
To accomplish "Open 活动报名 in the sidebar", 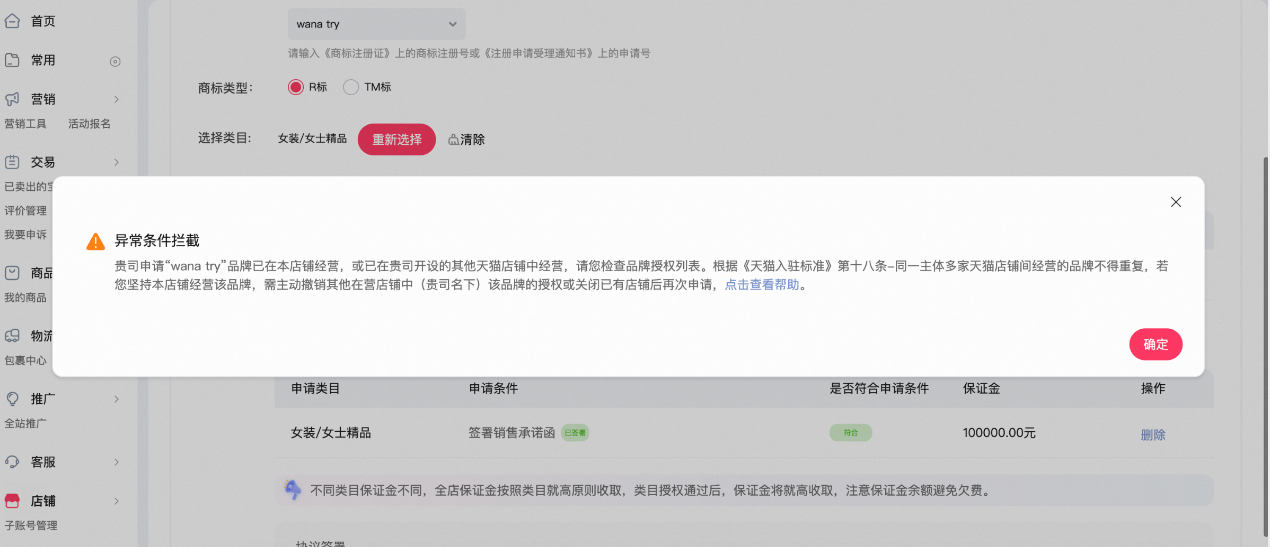I will [x=89, y=124].
